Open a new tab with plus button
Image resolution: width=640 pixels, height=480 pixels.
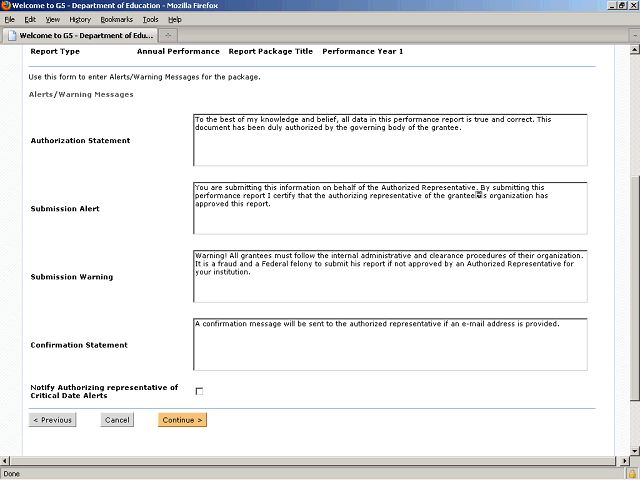(x=168, y=36)
